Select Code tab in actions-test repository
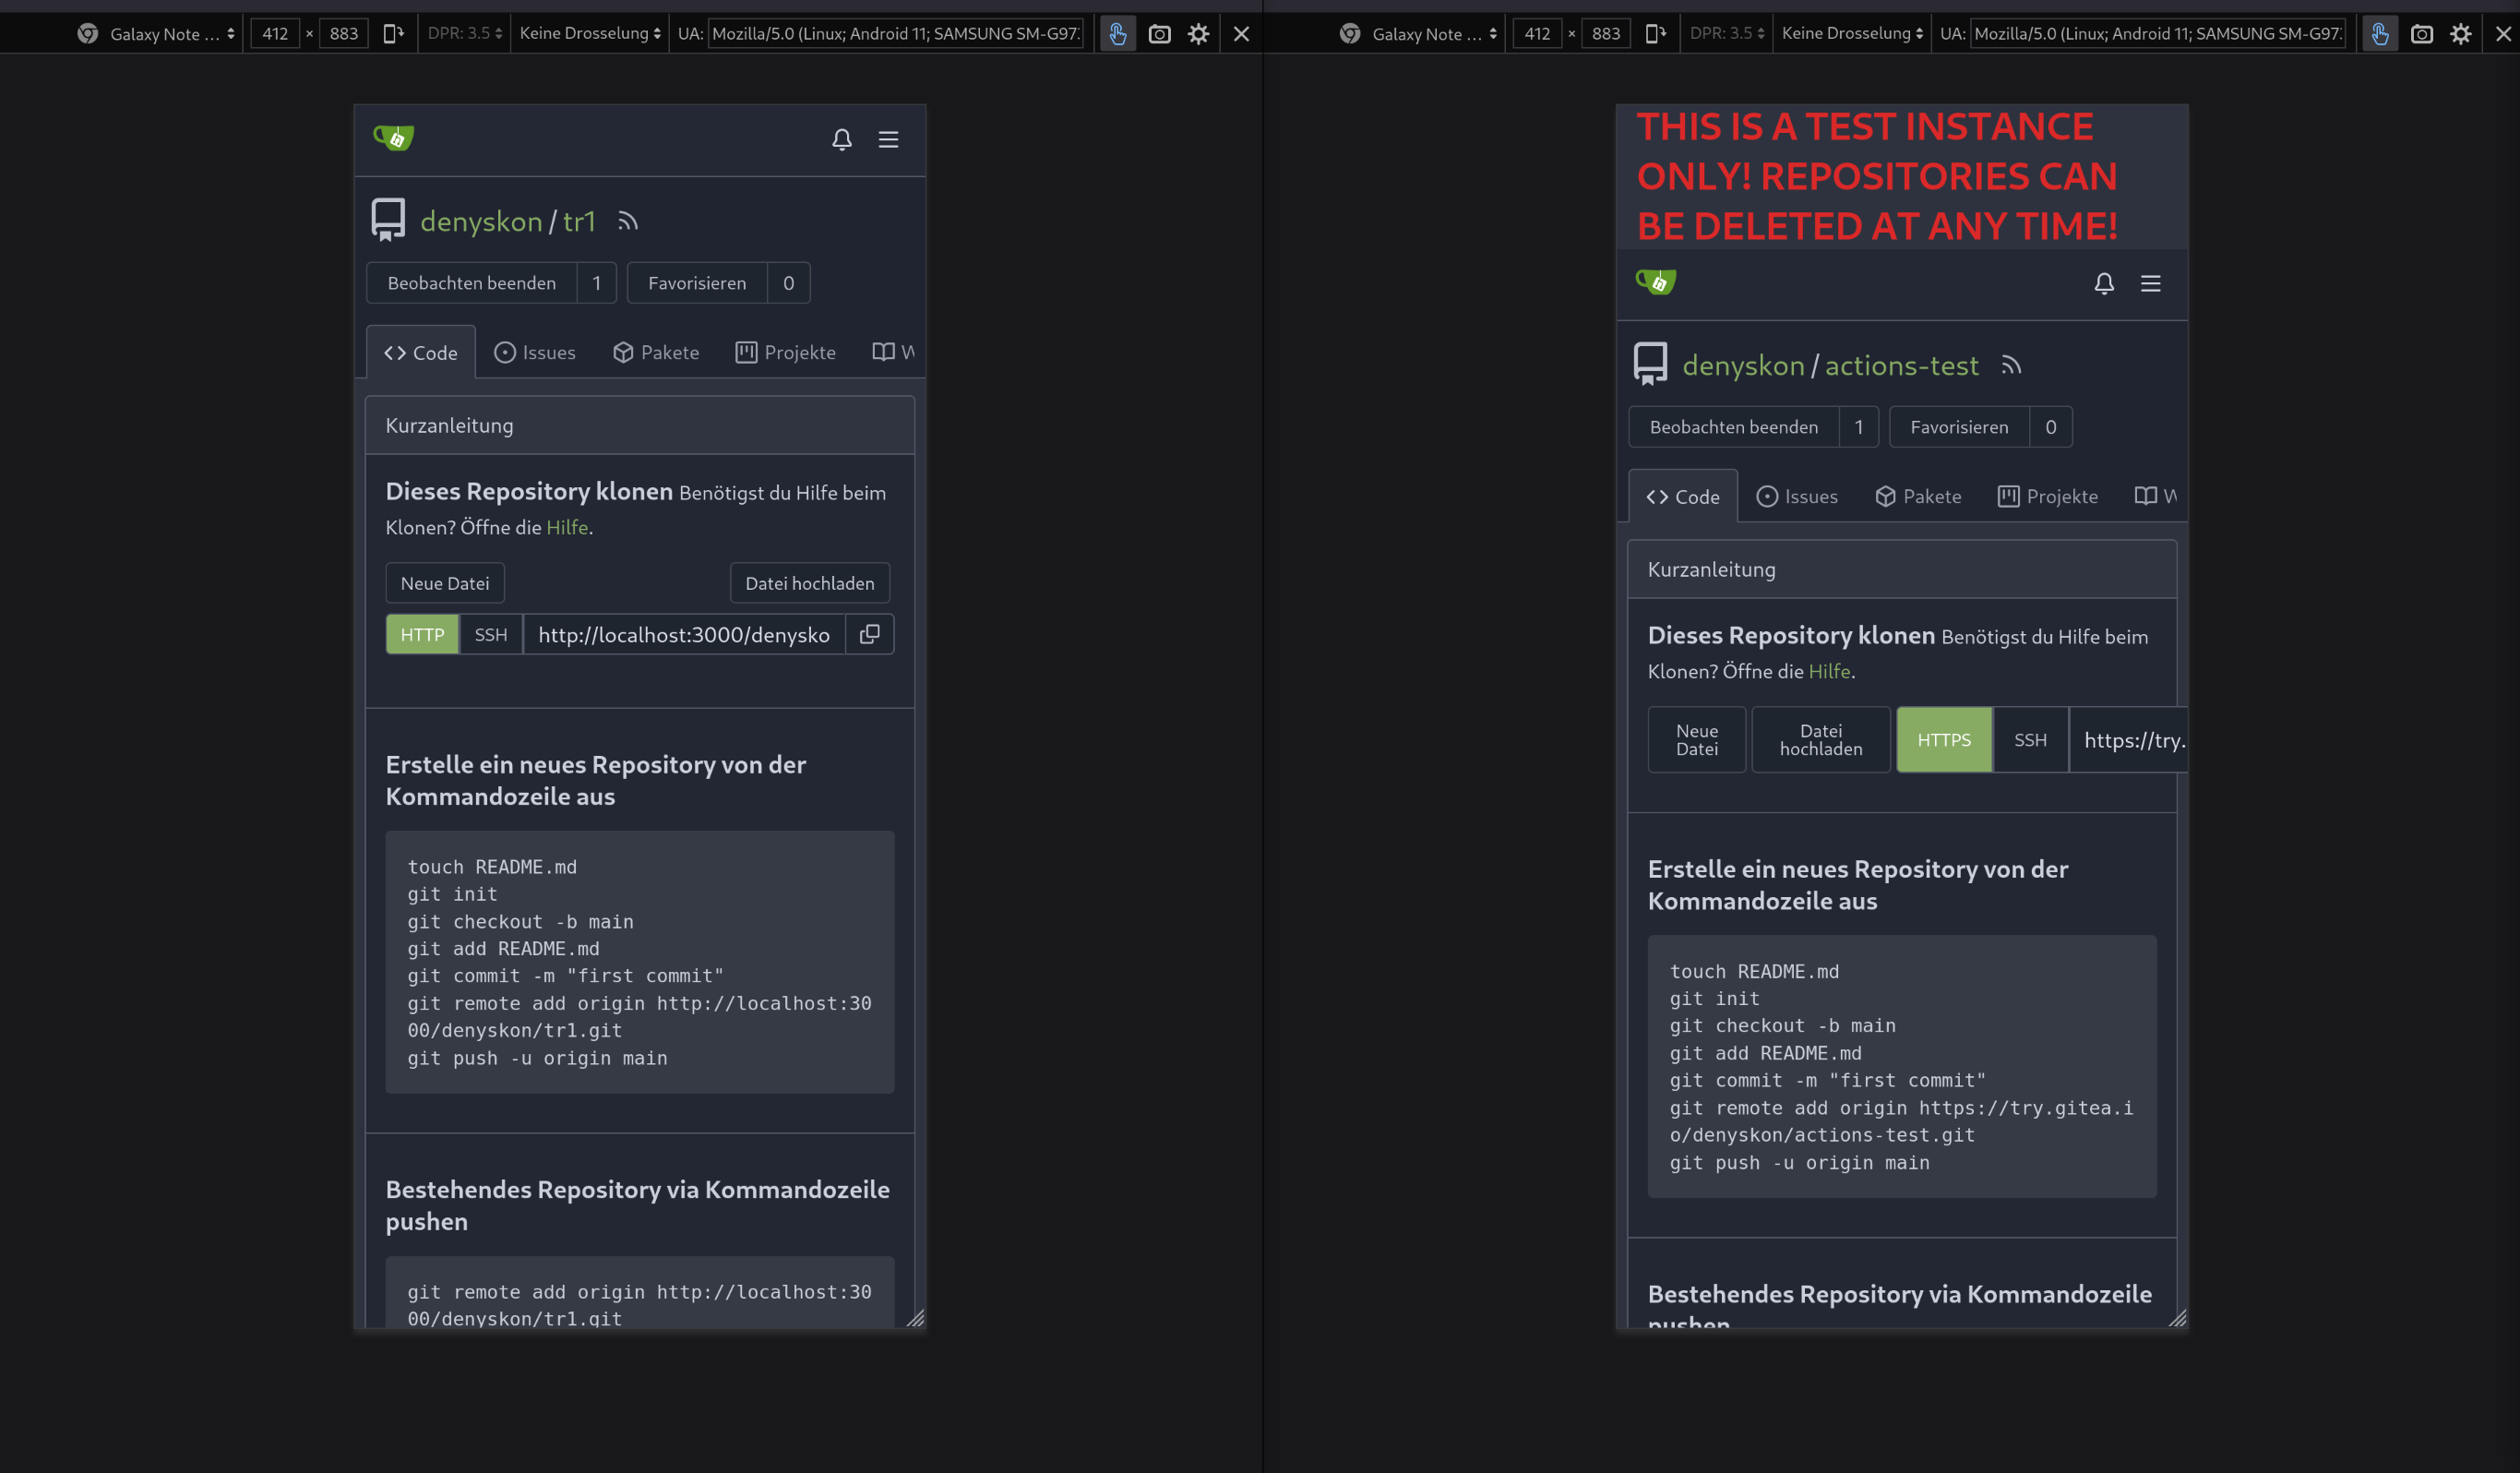This screenshot has height=1473, width=2520. click(1683, 496)
